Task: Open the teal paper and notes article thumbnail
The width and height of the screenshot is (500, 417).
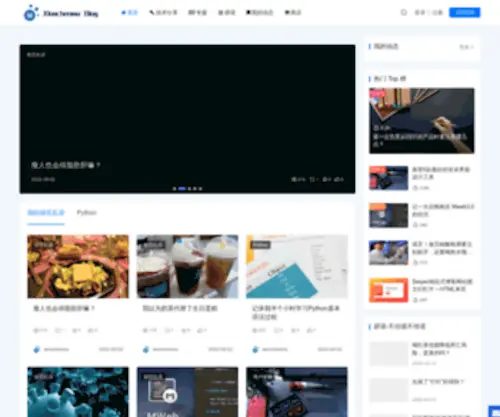Action: tap(297, 266)
